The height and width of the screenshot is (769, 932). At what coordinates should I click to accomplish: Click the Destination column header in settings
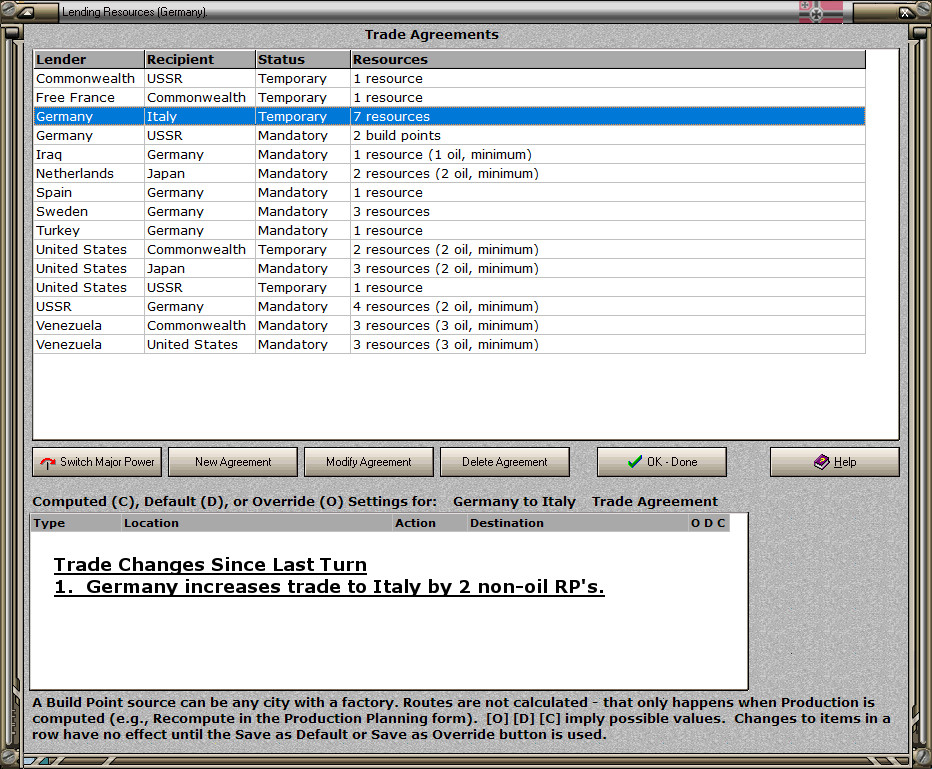tap(578, 523)
